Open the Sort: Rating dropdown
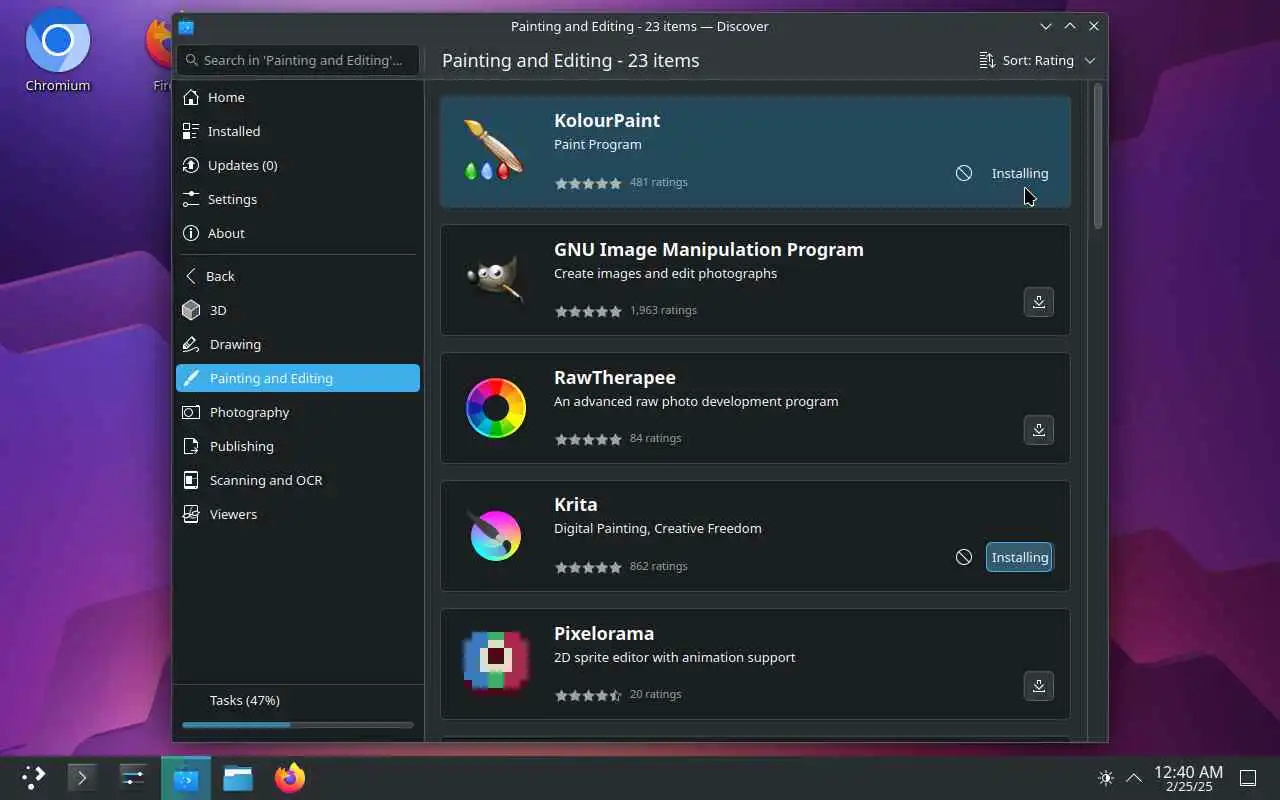The image size is (1280, 800). 1037,60
